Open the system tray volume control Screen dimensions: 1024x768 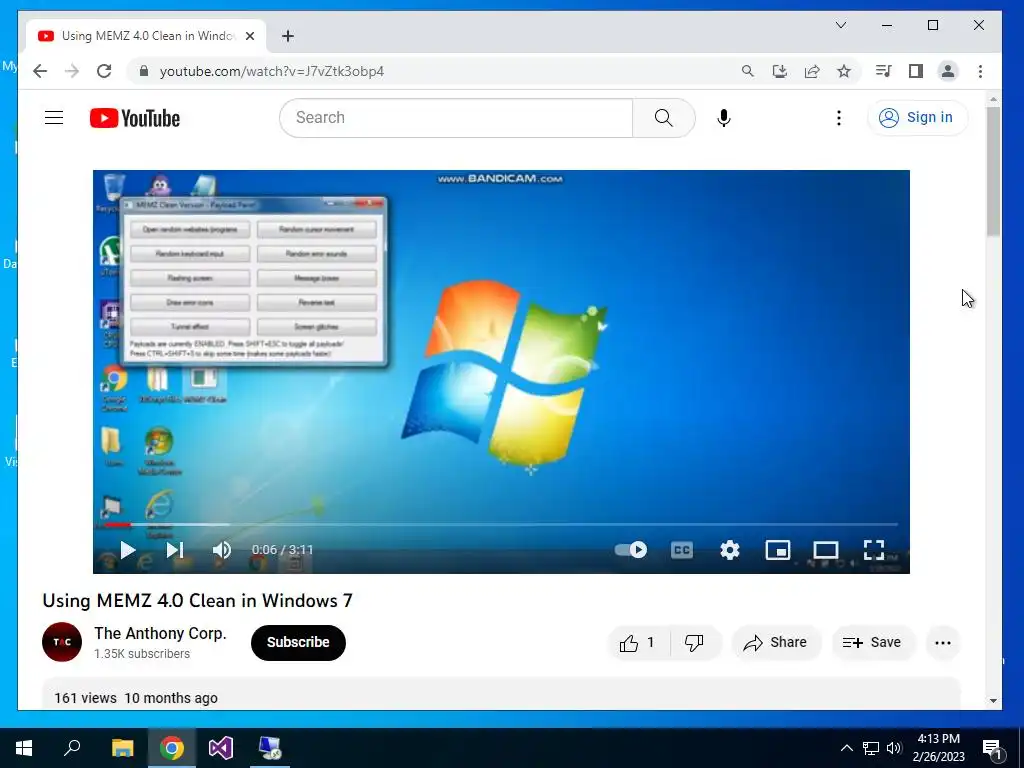[x=894, y=748]
